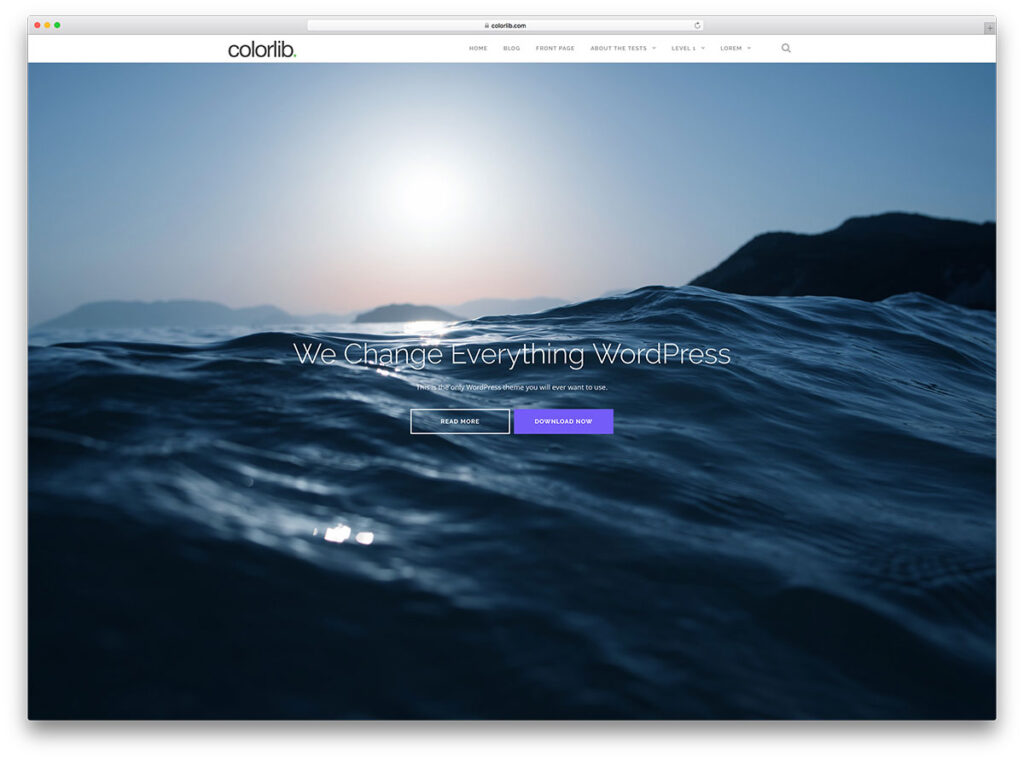Expand the Lorem dropdown
Image resolution: width=1024 pixels, height=760 pixels.
733,47
